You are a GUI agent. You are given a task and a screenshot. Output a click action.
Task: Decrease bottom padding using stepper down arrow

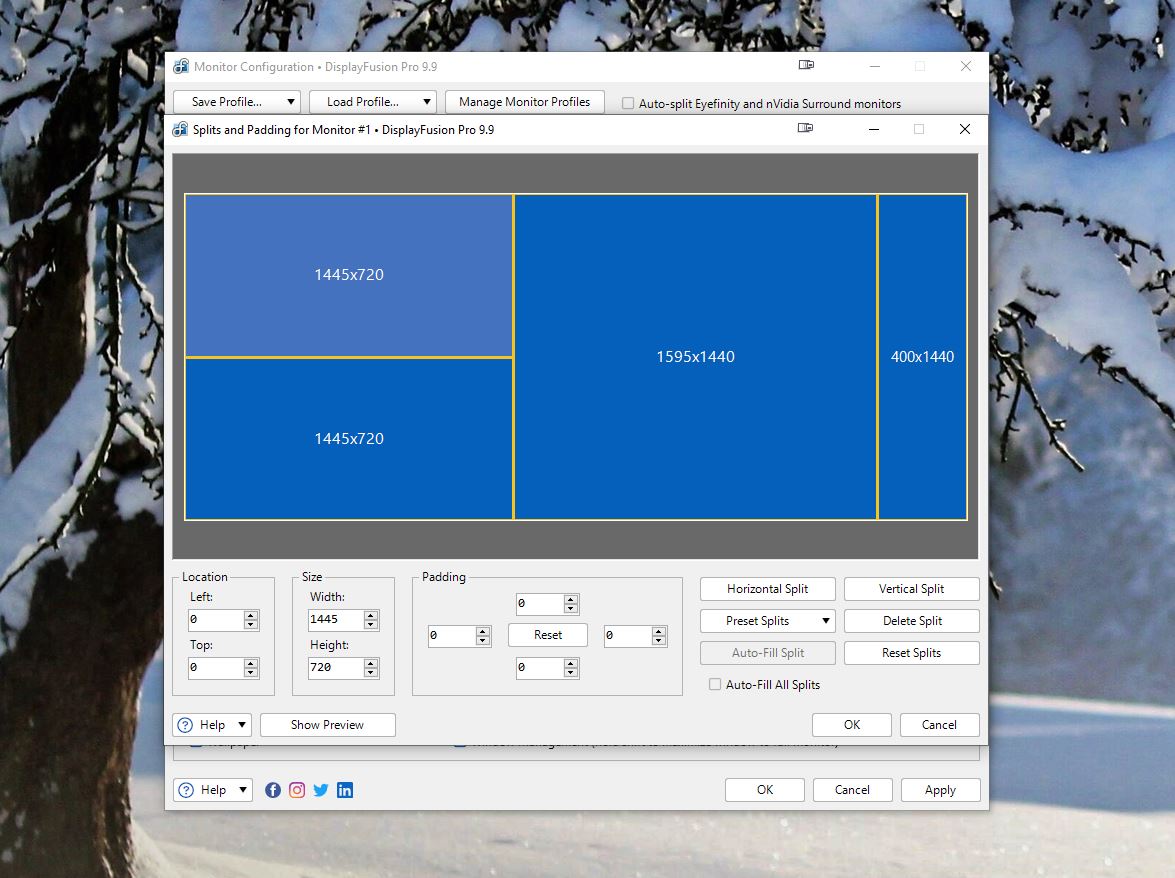click(x=571, y=672)
